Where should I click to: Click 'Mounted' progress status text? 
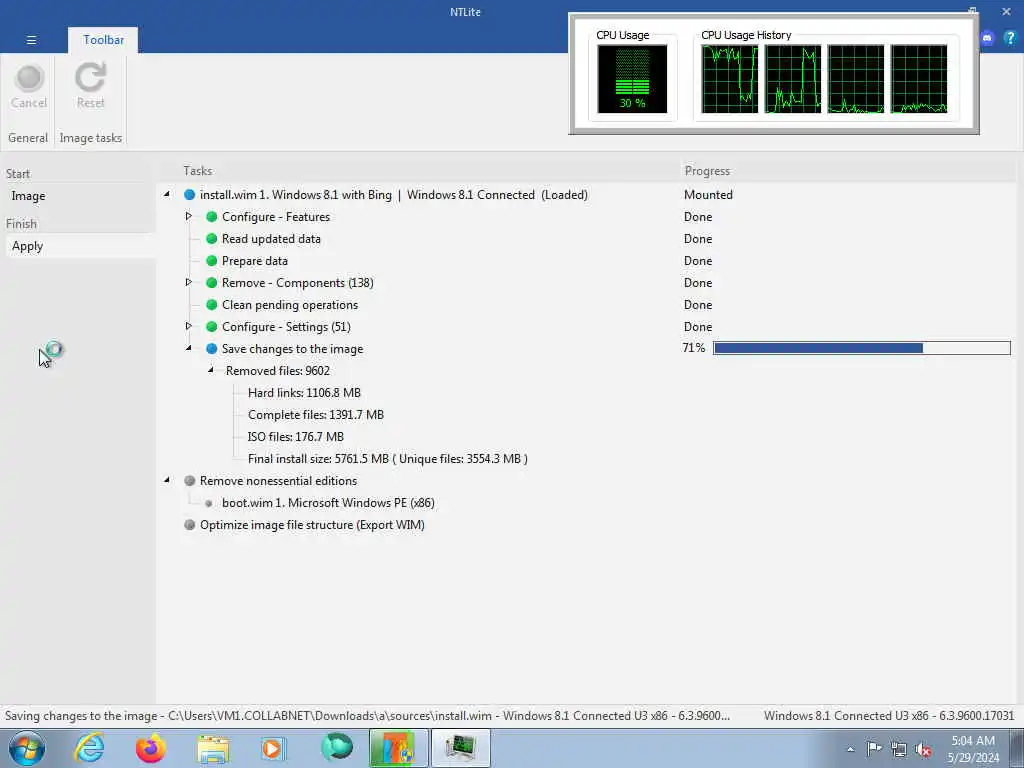point(708,195)
